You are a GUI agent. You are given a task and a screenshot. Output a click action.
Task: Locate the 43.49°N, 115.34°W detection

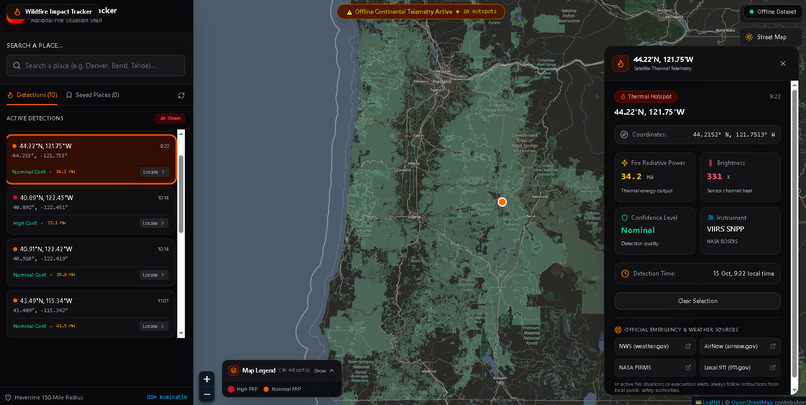(x=154, y=326)
